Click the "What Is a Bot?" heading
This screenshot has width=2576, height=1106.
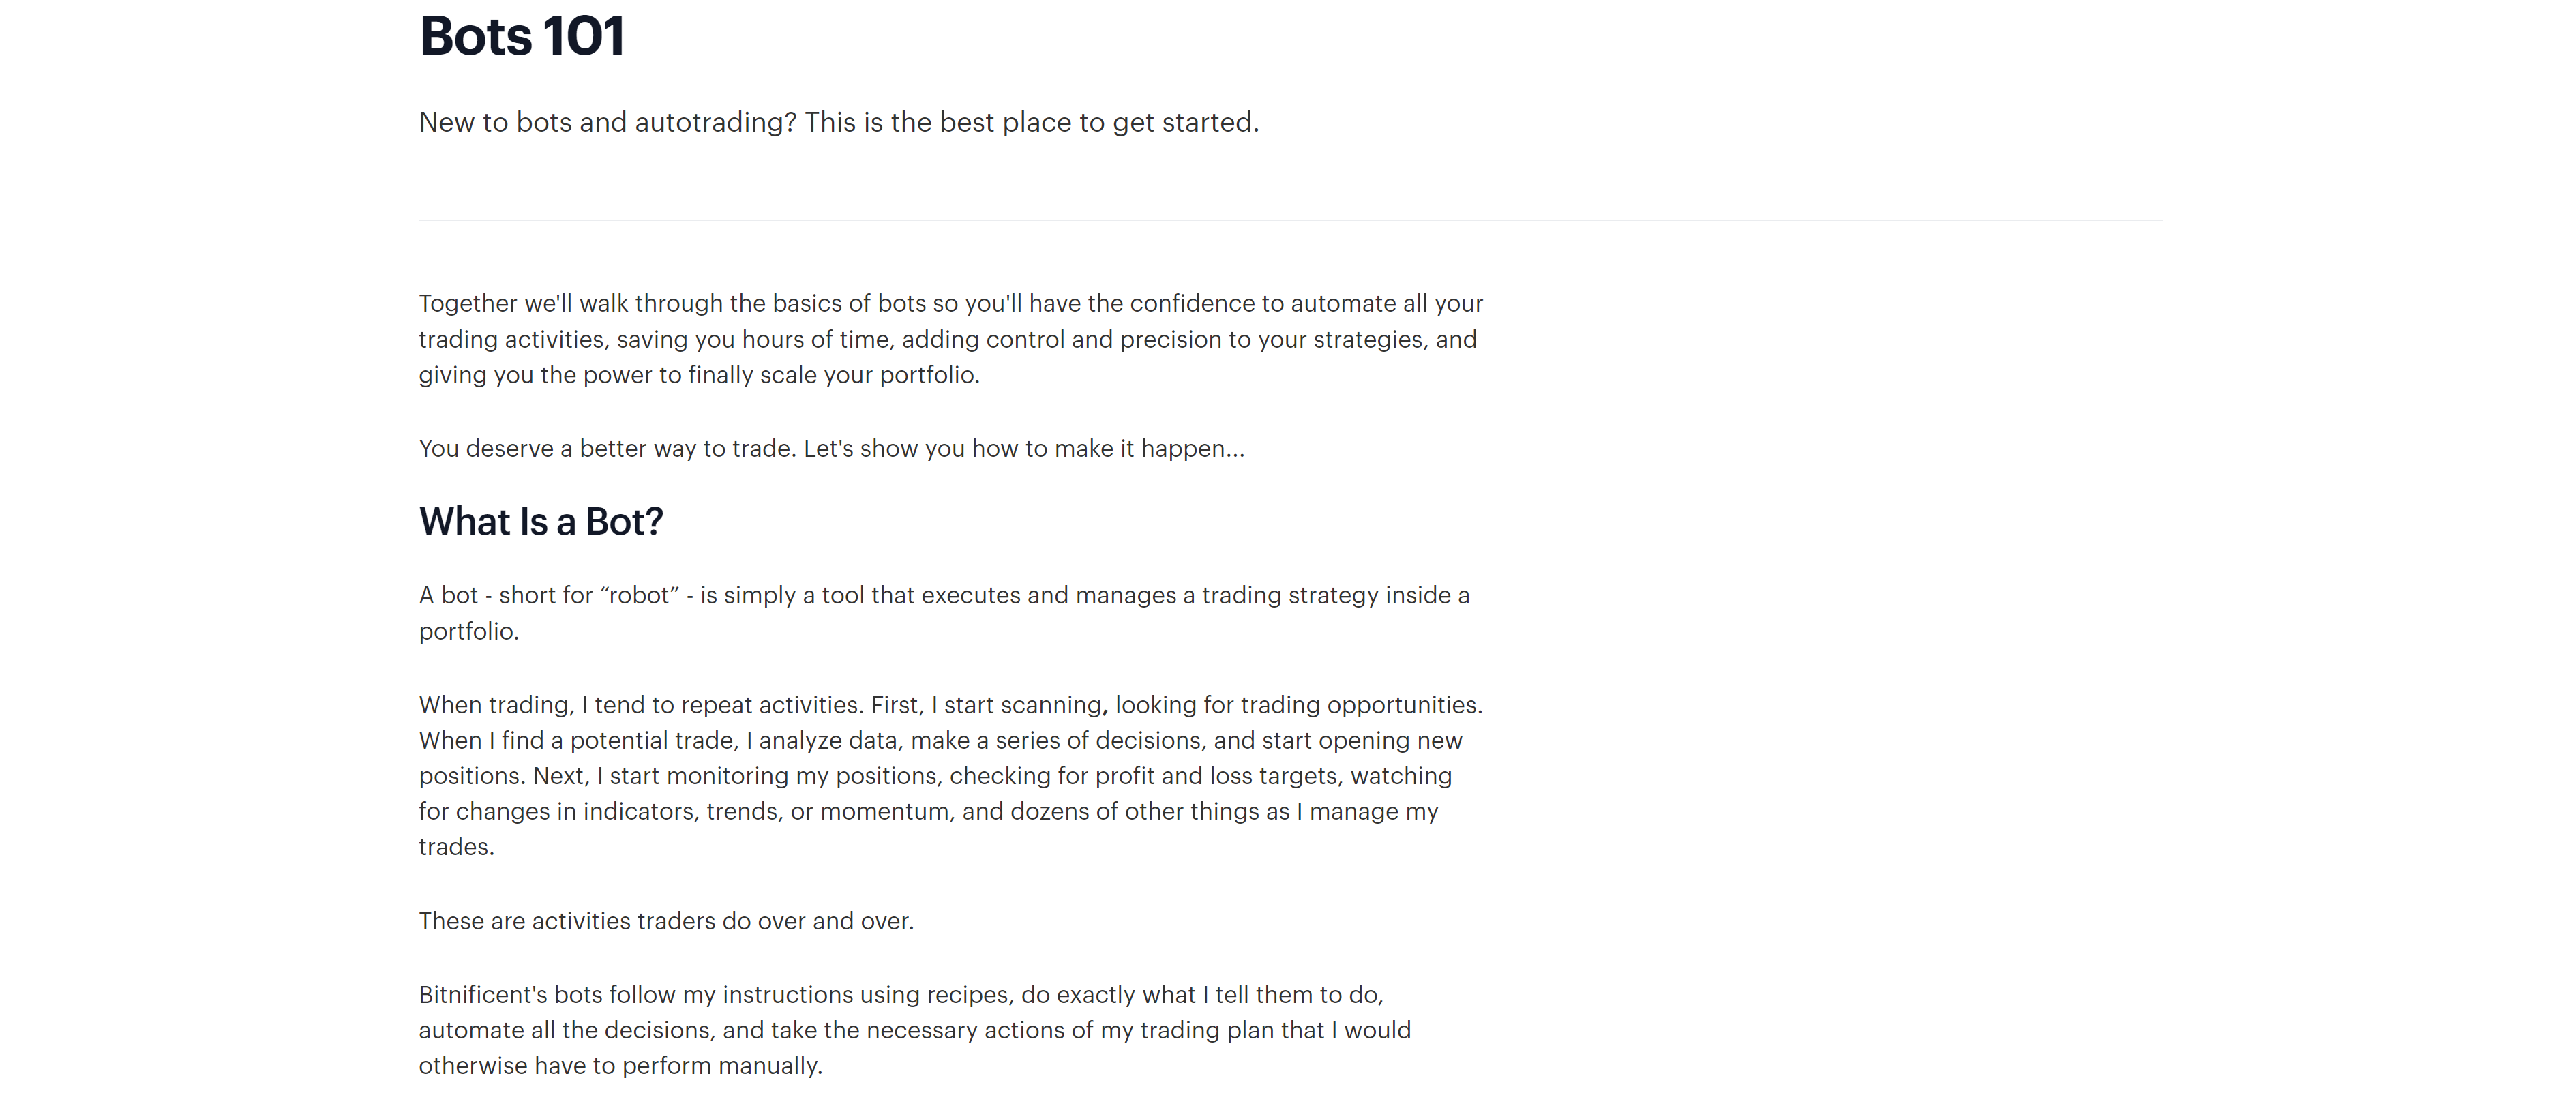coord(541,522)
